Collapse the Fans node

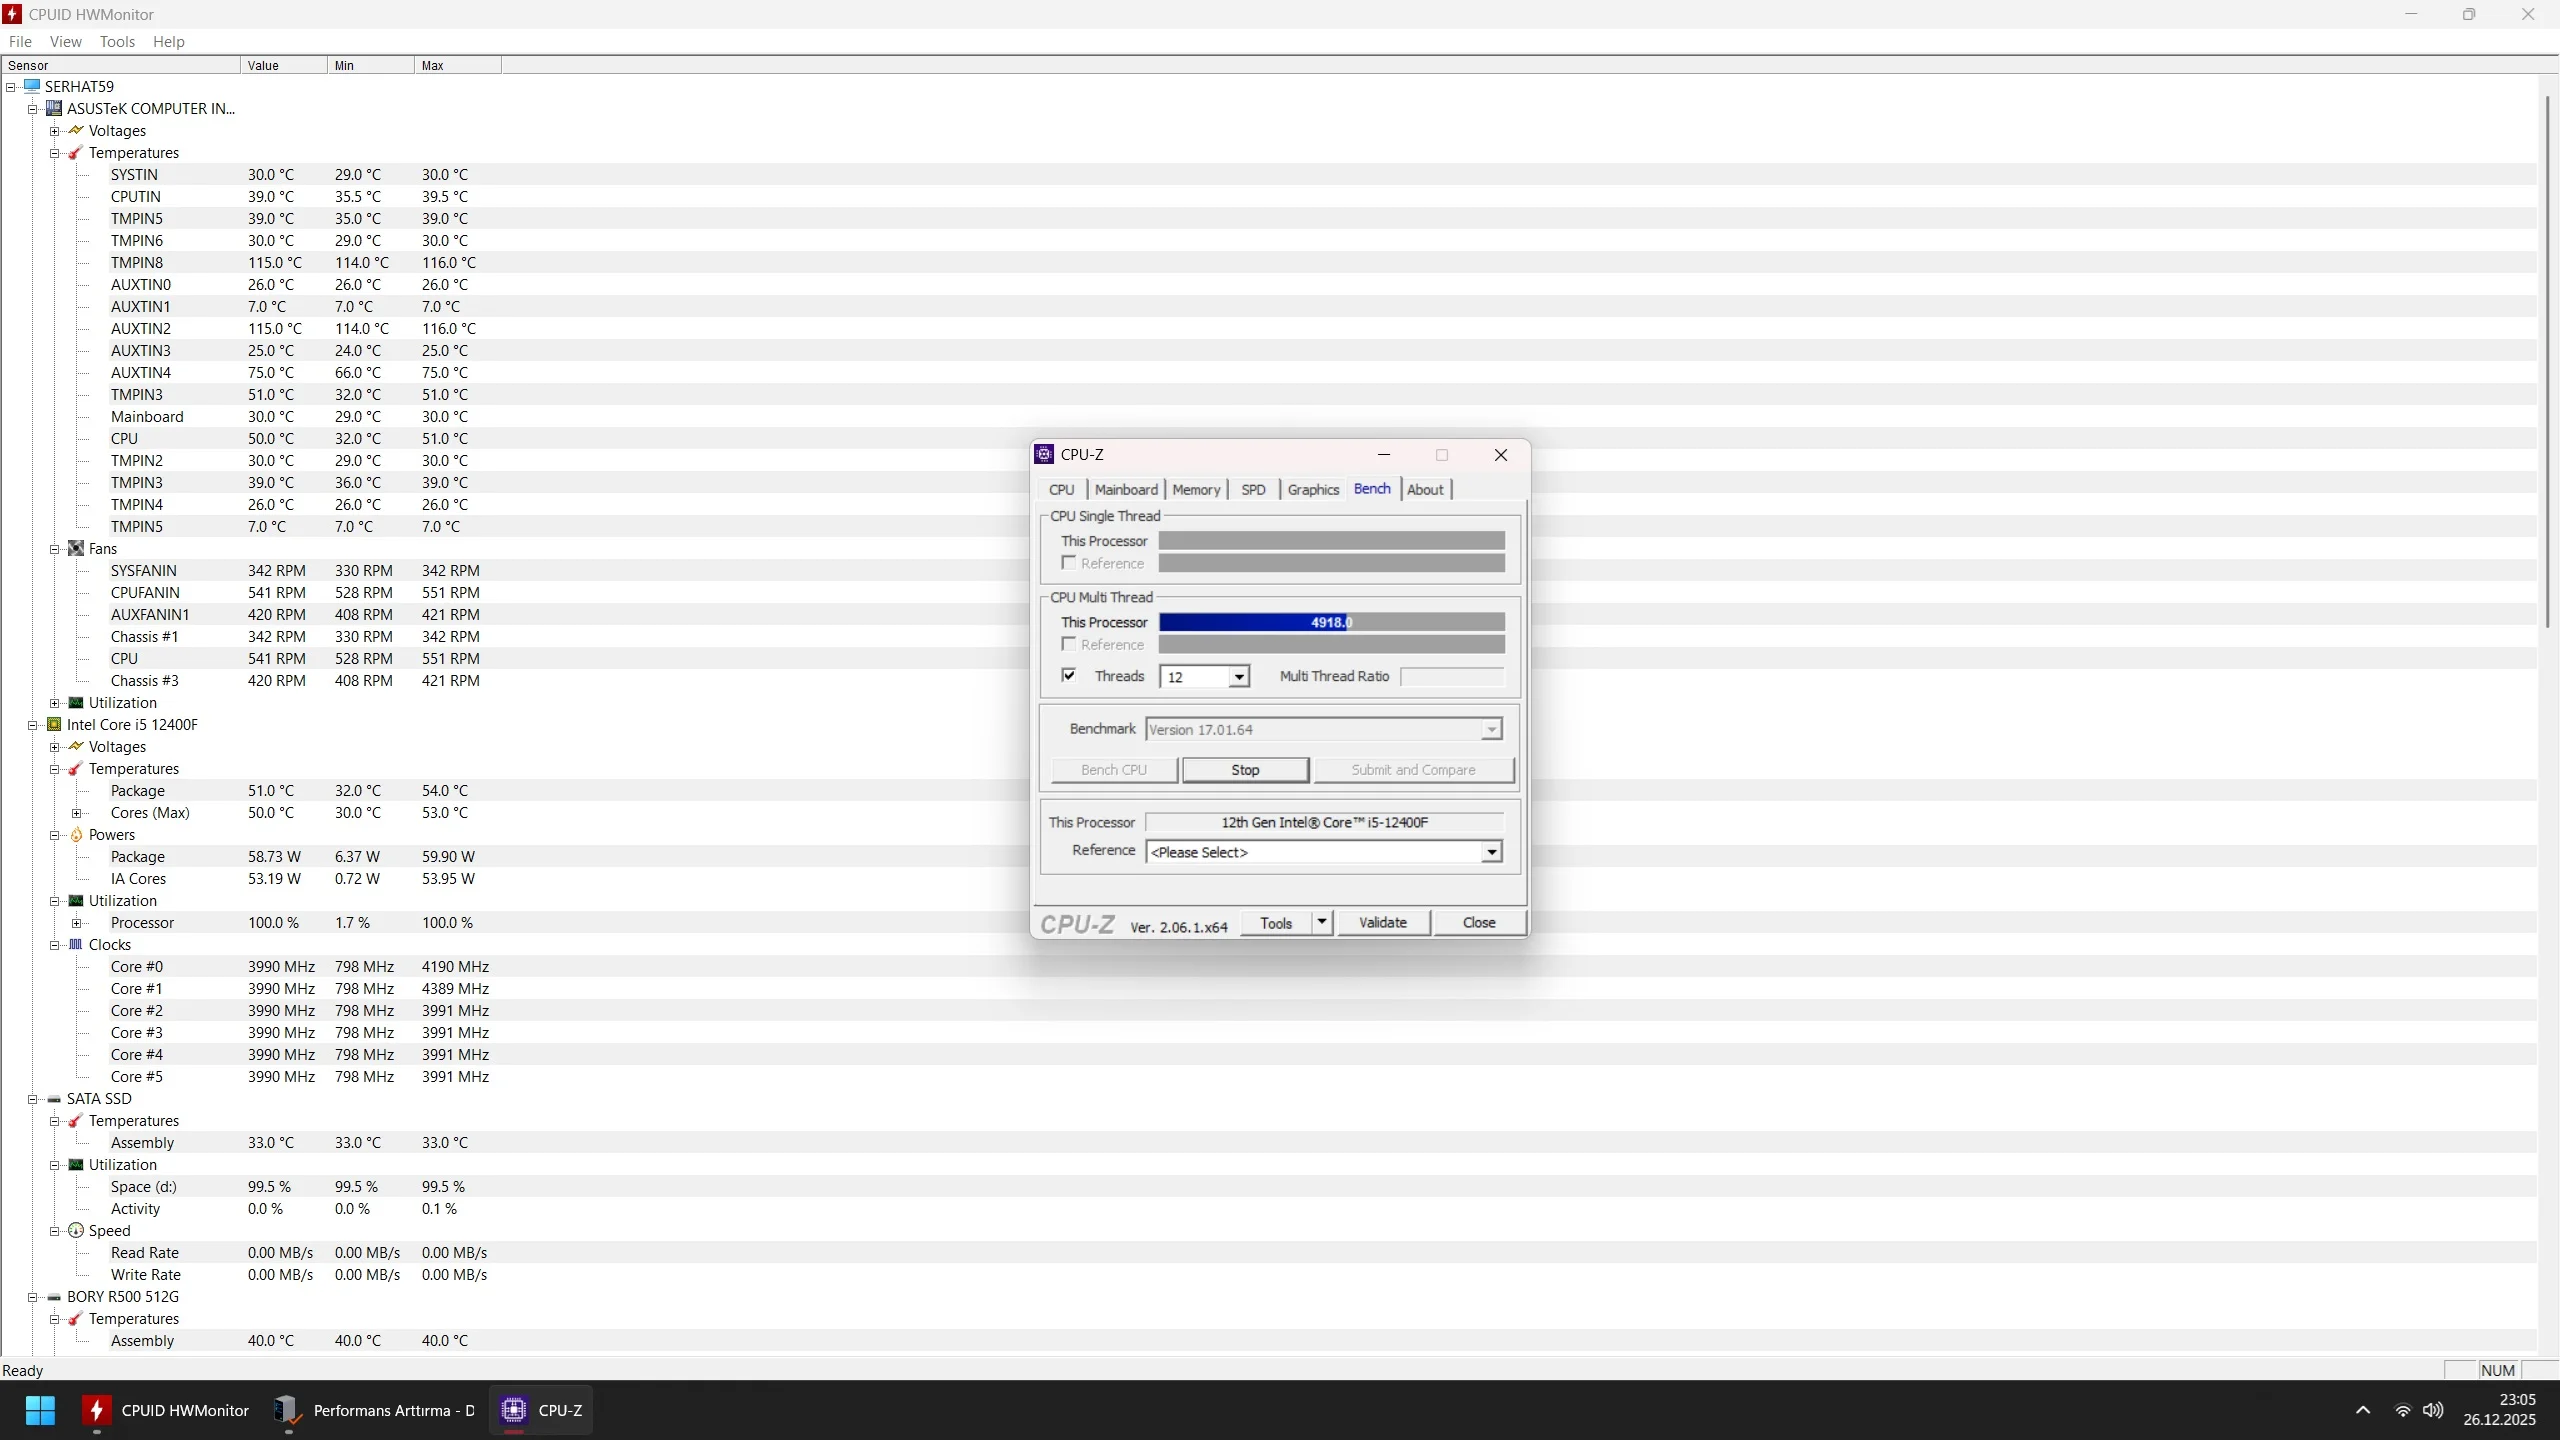point(55,549)
